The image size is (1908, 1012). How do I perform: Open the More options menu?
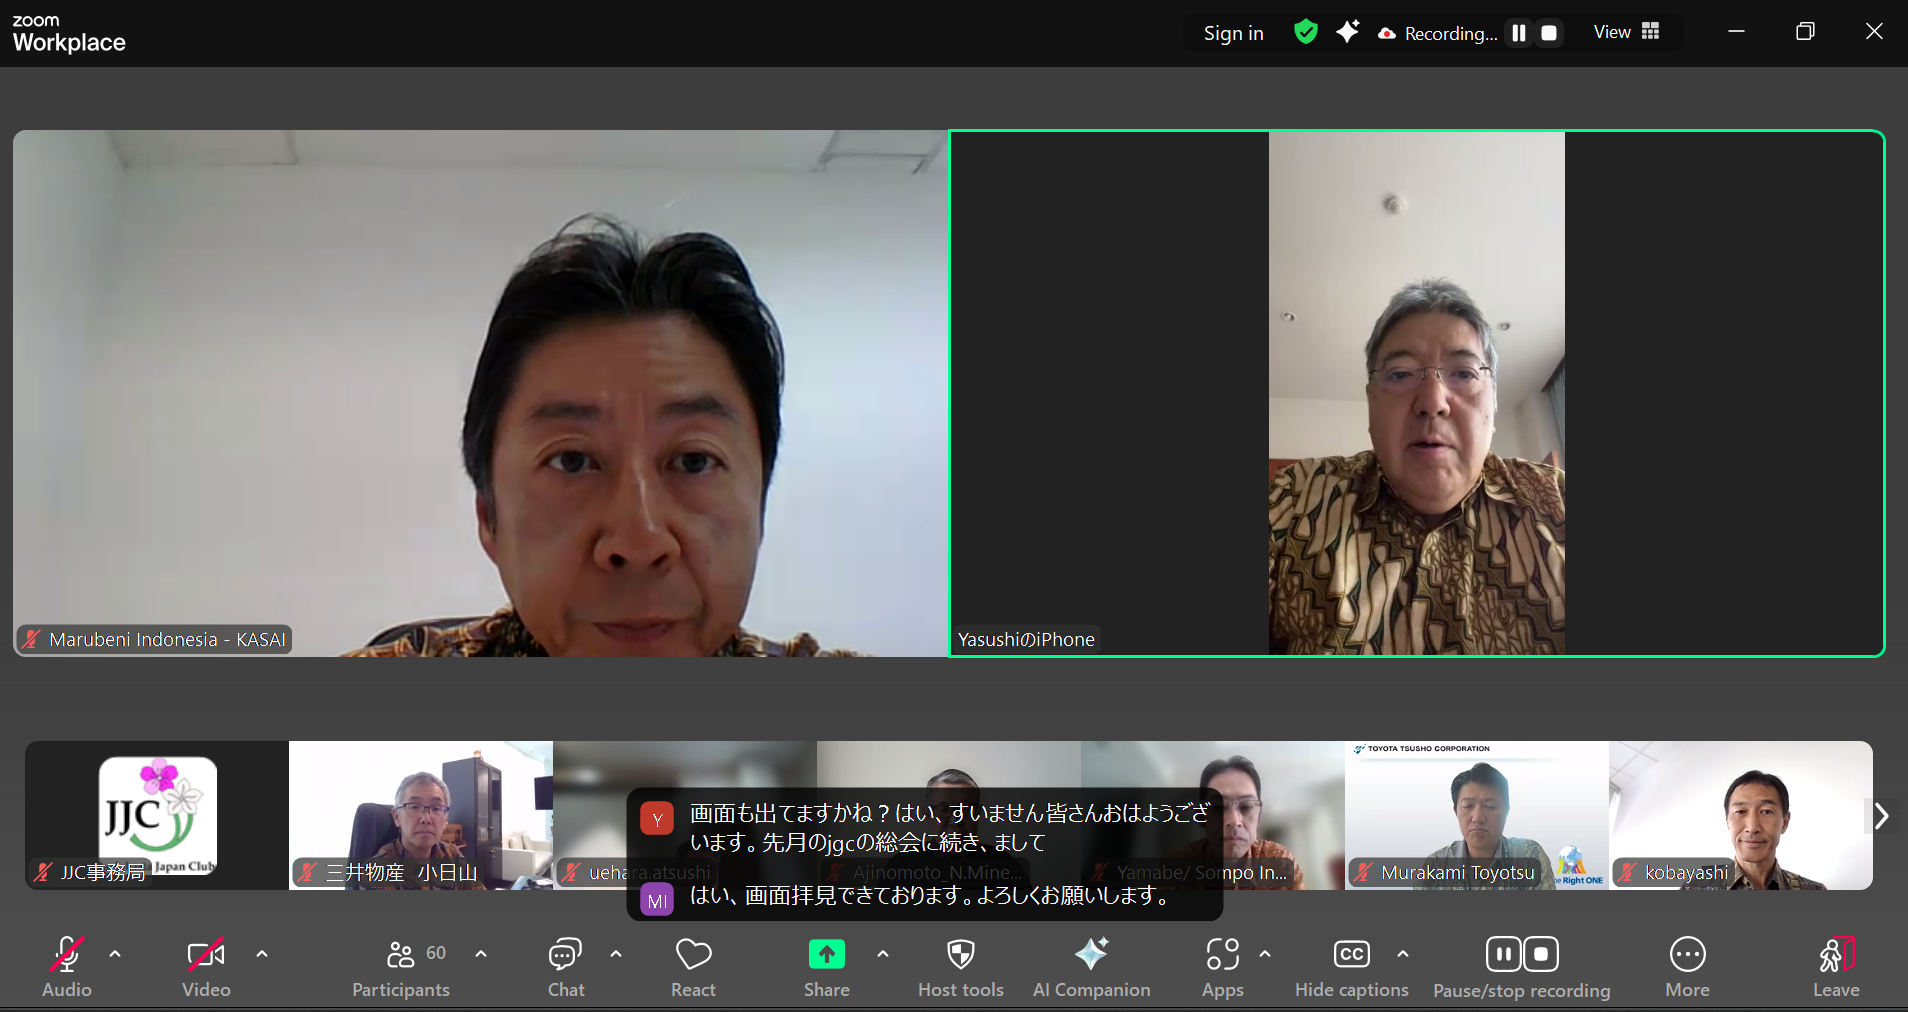point(1688,966)
